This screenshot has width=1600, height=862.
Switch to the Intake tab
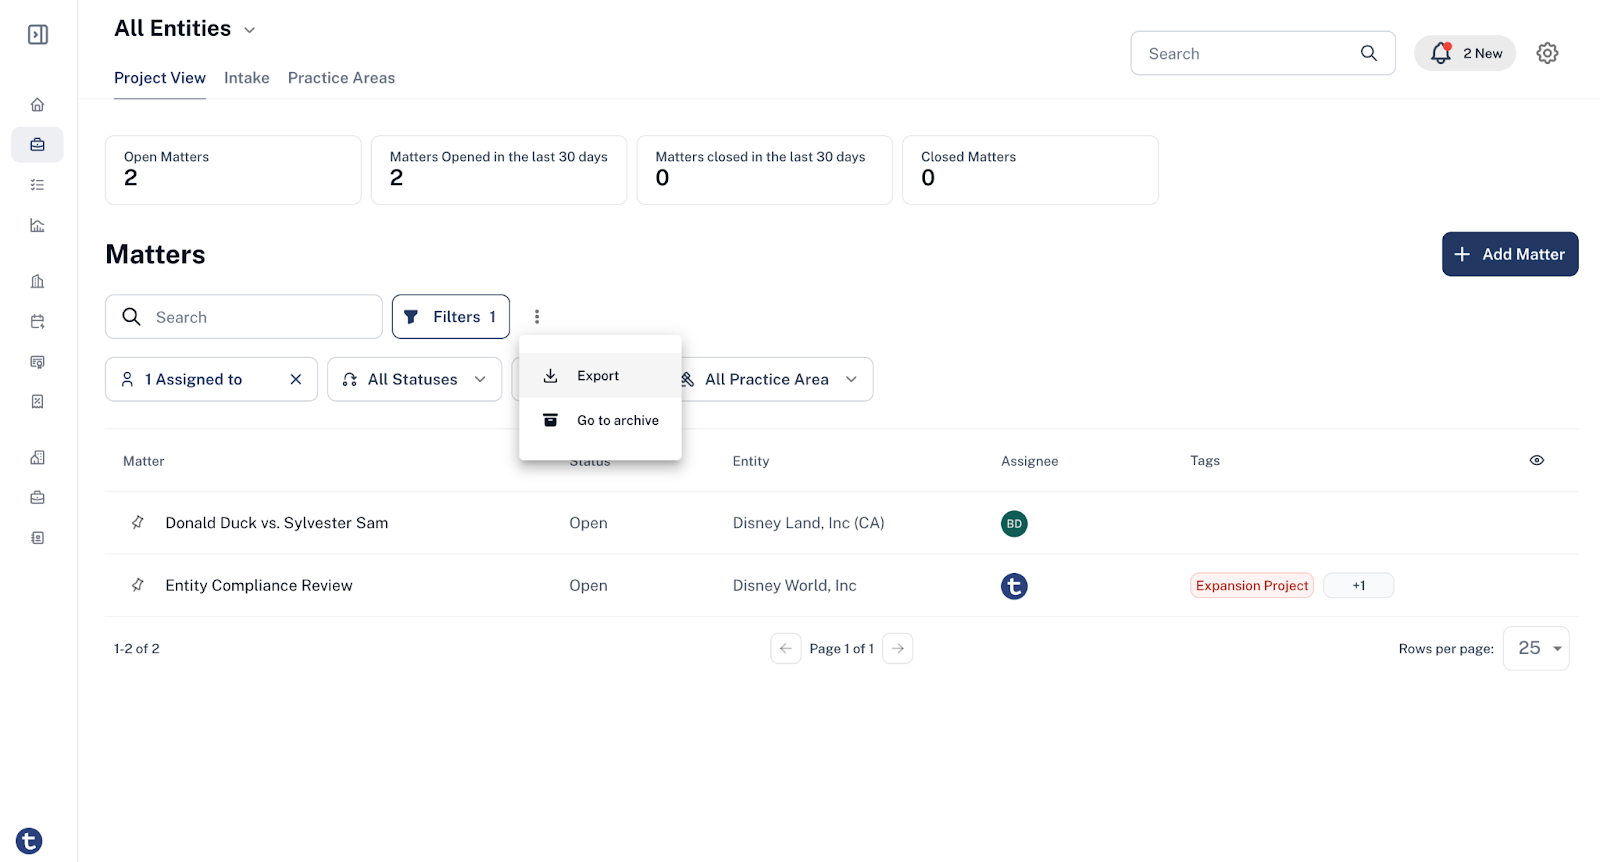tap(247, 78)
